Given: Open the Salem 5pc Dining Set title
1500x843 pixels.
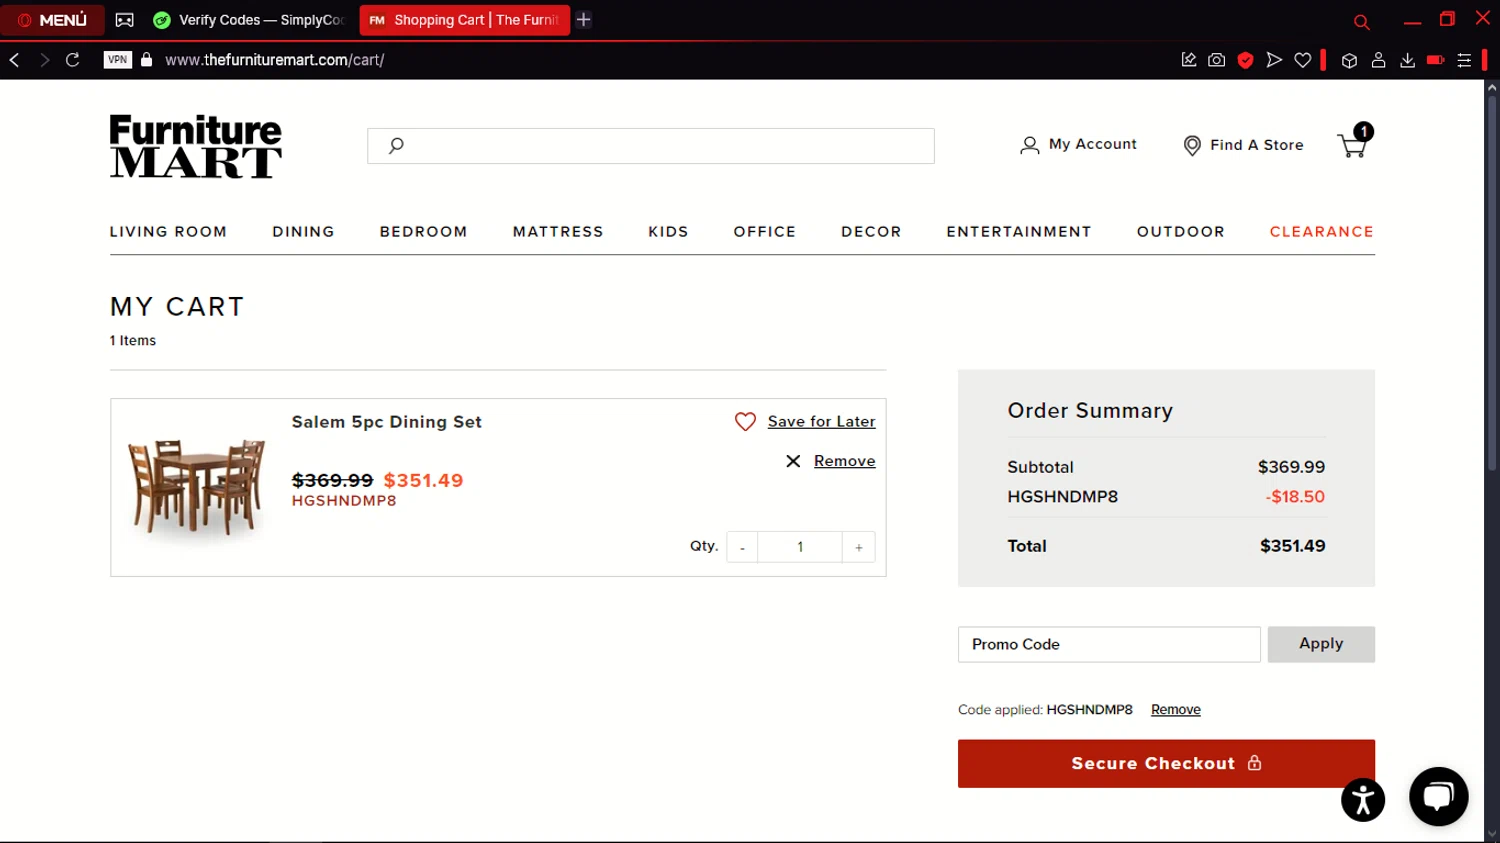Looking at the screenshot, I should [x=386, y=422].
